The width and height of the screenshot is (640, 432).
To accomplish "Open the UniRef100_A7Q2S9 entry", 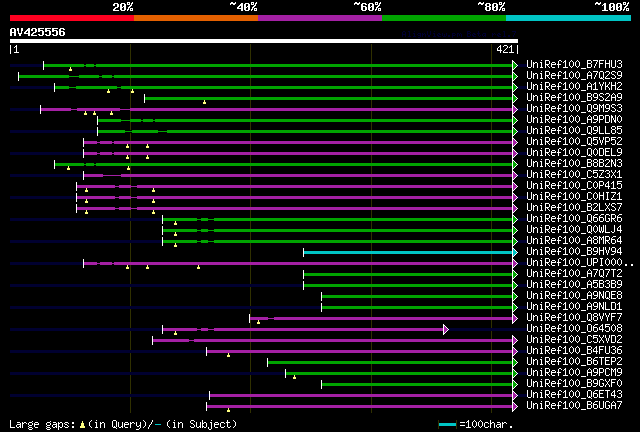I will pyautogui.click(x=574, y=75).
